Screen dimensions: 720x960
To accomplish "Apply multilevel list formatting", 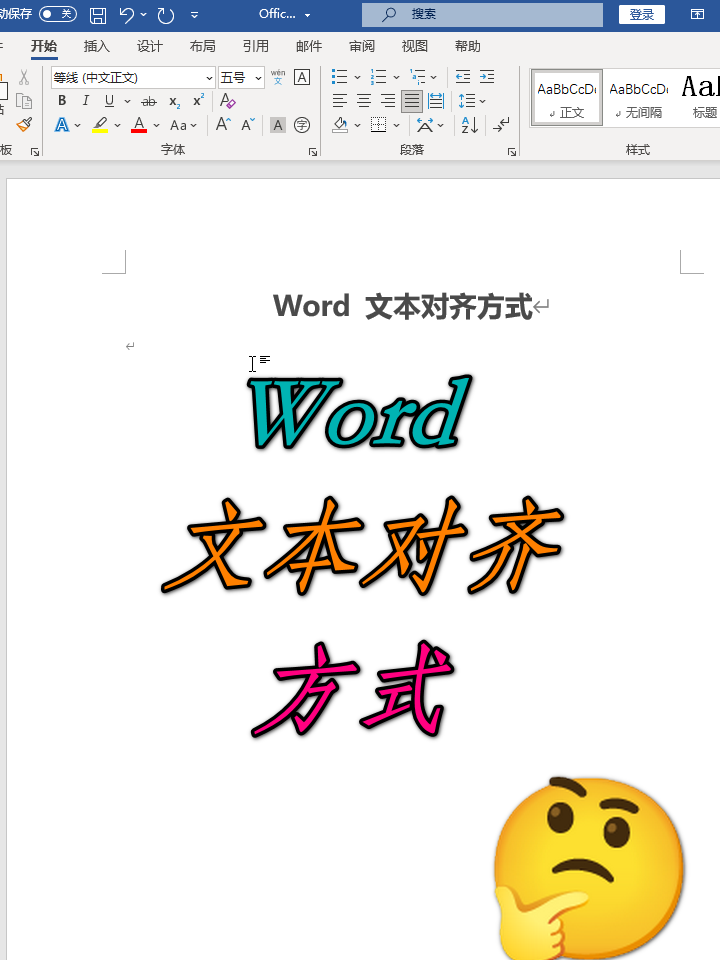I will 418,77.
